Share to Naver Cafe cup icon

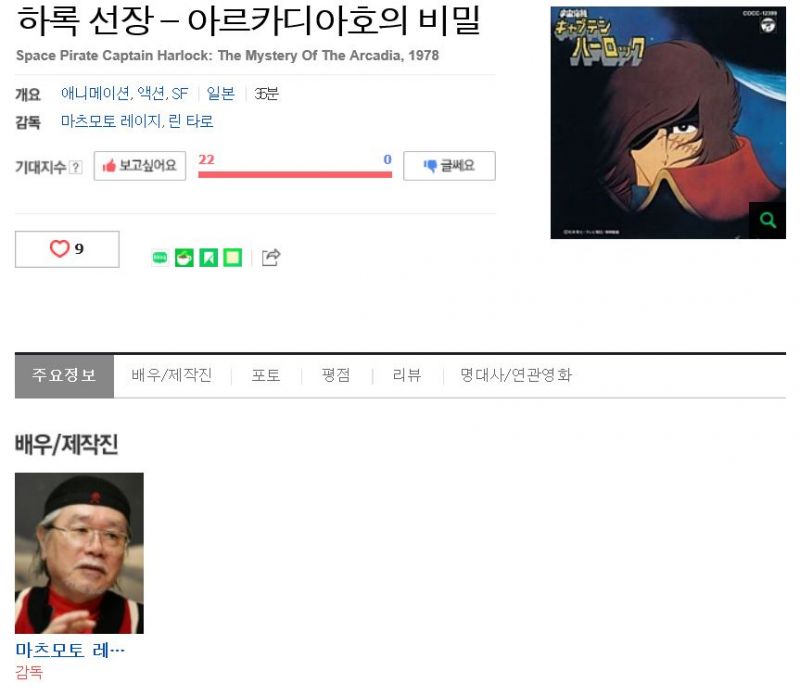click(184, 258)
